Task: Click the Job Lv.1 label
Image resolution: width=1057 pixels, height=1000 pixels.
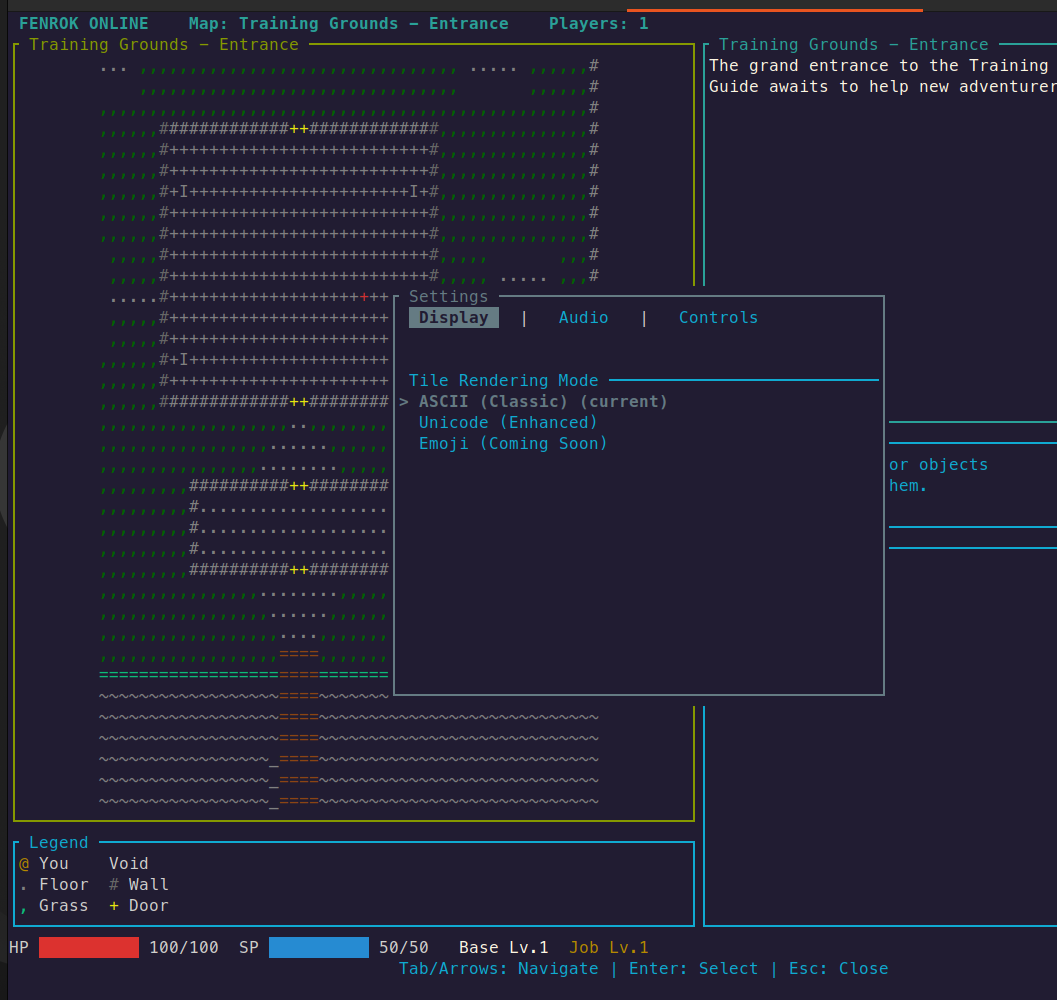Action: 609,948
